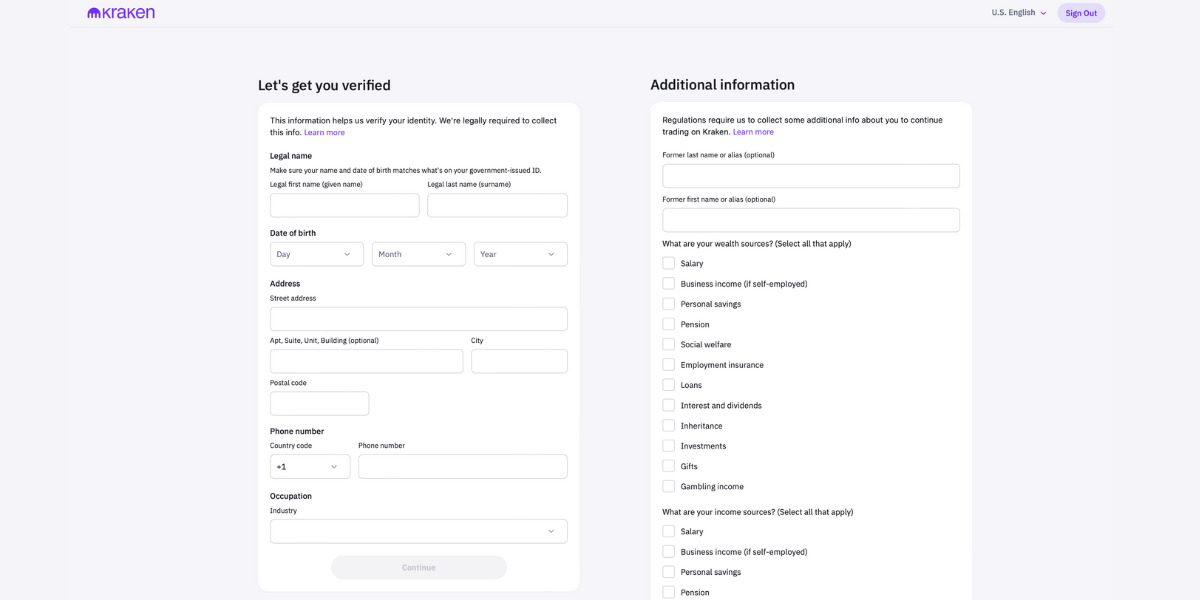Image resolution: width=1200 pixels, height=600 pixels.
Task: Check the Pension wealth source
Action: point(668,323)
